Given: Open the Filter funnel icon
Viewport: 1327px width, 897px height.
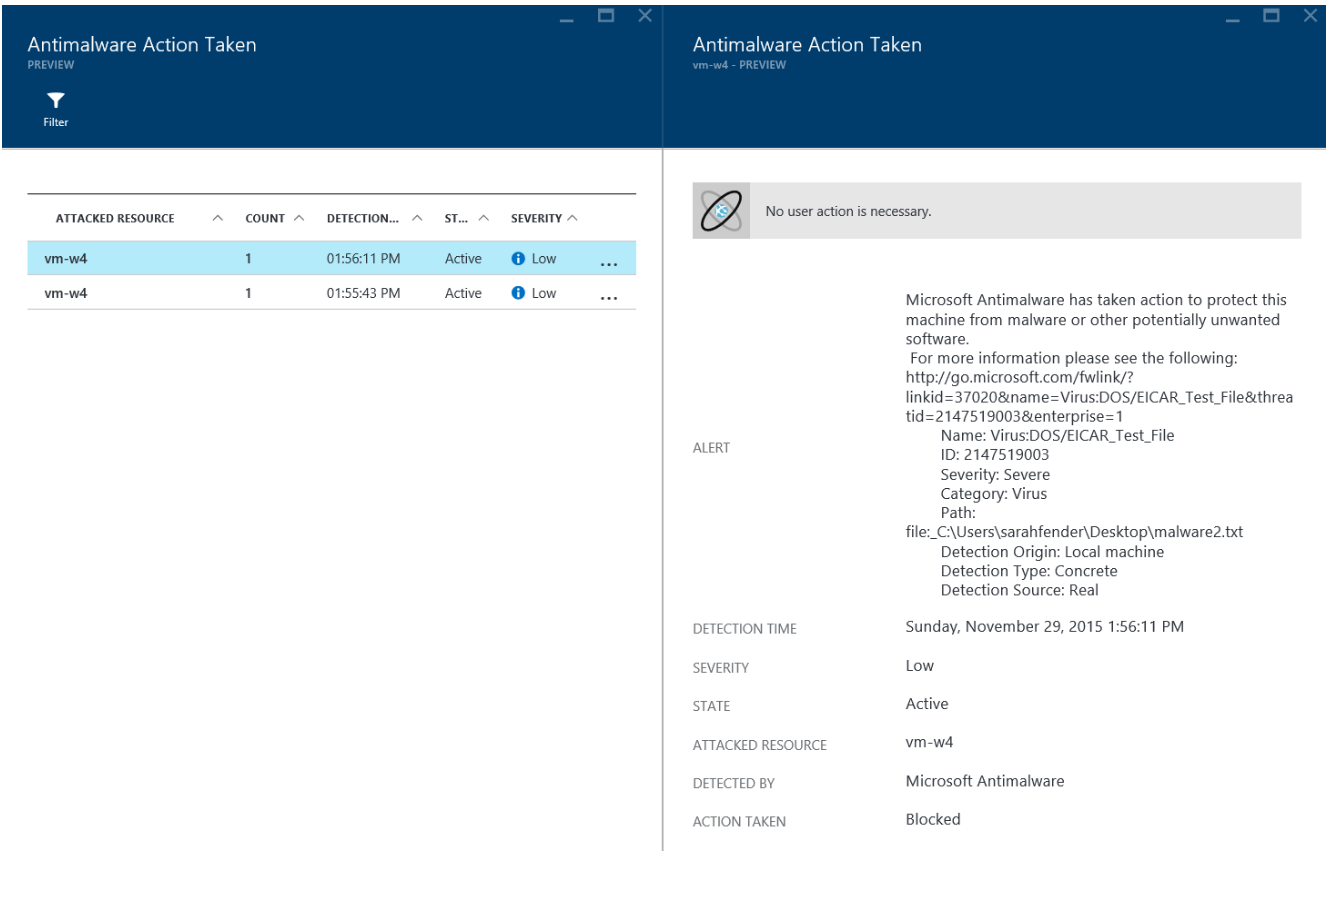Looking at the screenshot, I should (x=56, y=100).
